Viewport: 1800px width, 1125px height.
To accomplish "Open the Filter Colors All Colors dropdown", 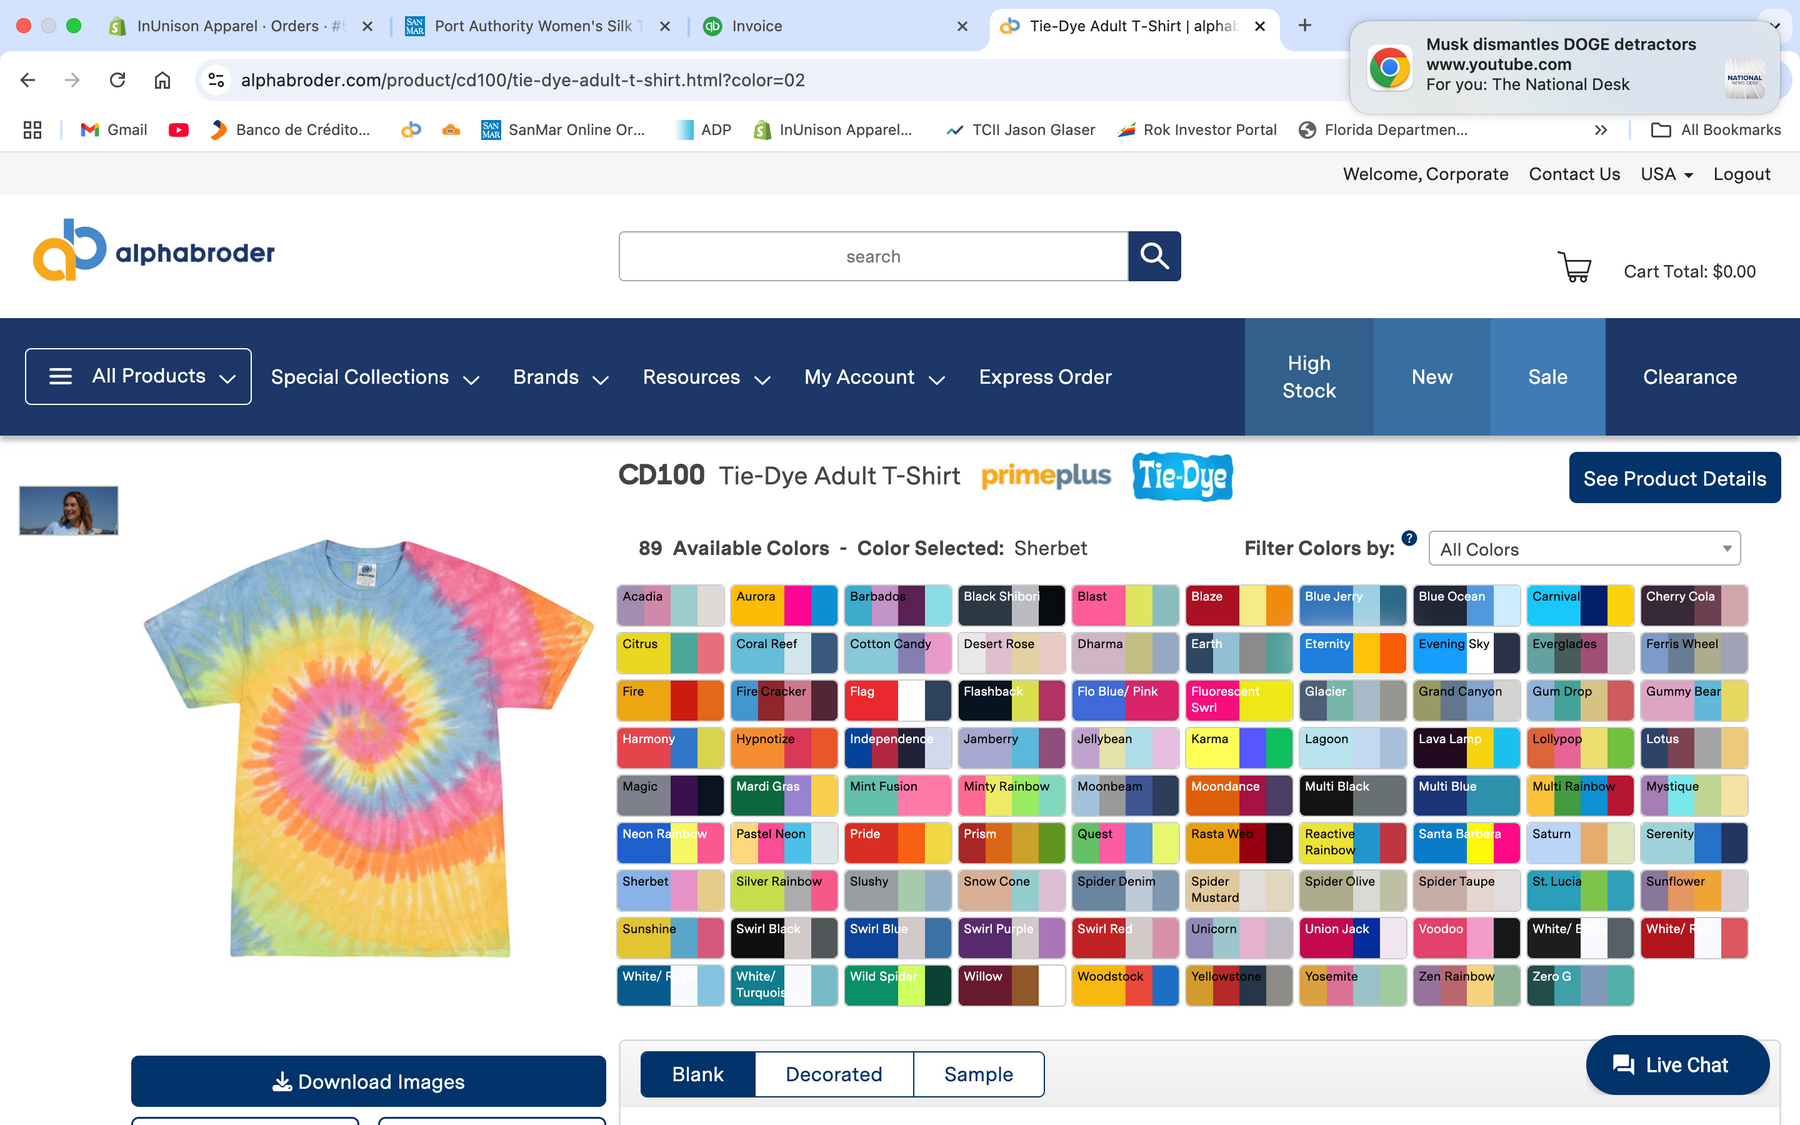I will [1585, 549].
